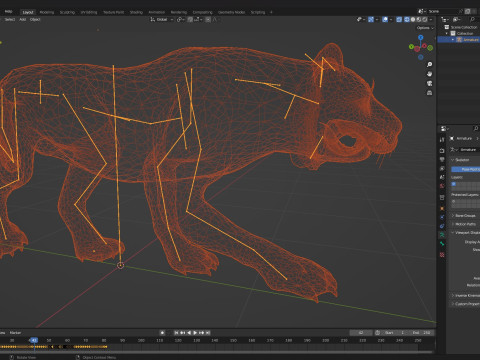Toggle viewport gizmos display
The width and height of the screenshot is (480, 360).
(x=371, y=20)
